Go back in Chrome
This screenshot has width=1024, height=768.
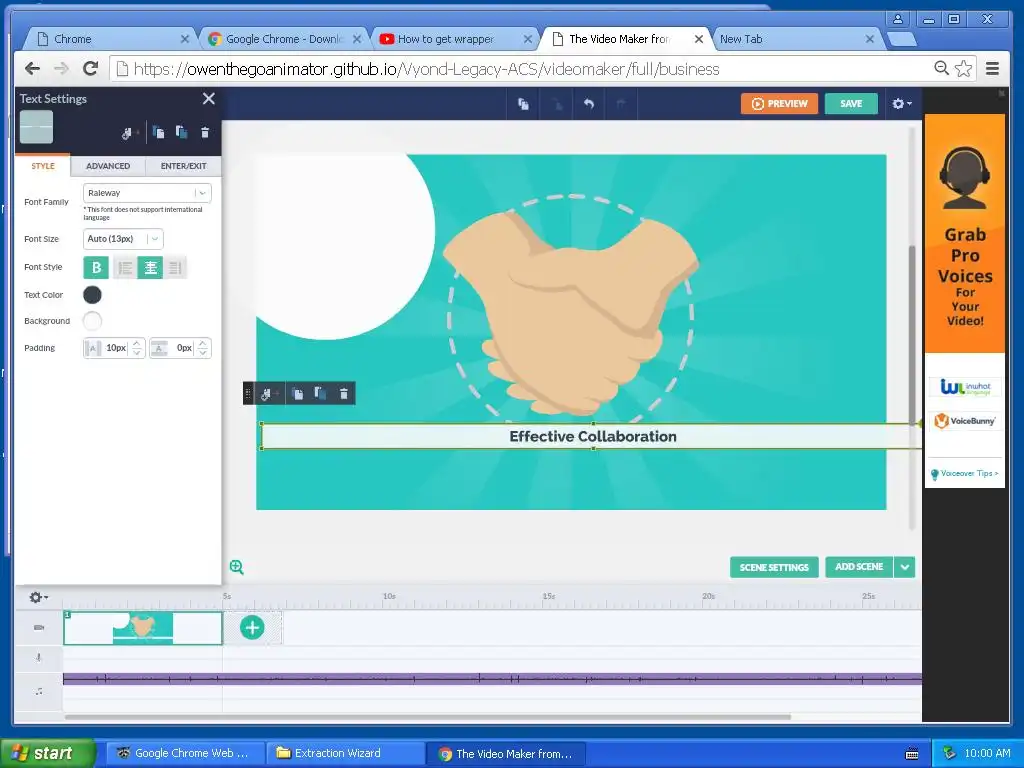[x=32, y=69]
